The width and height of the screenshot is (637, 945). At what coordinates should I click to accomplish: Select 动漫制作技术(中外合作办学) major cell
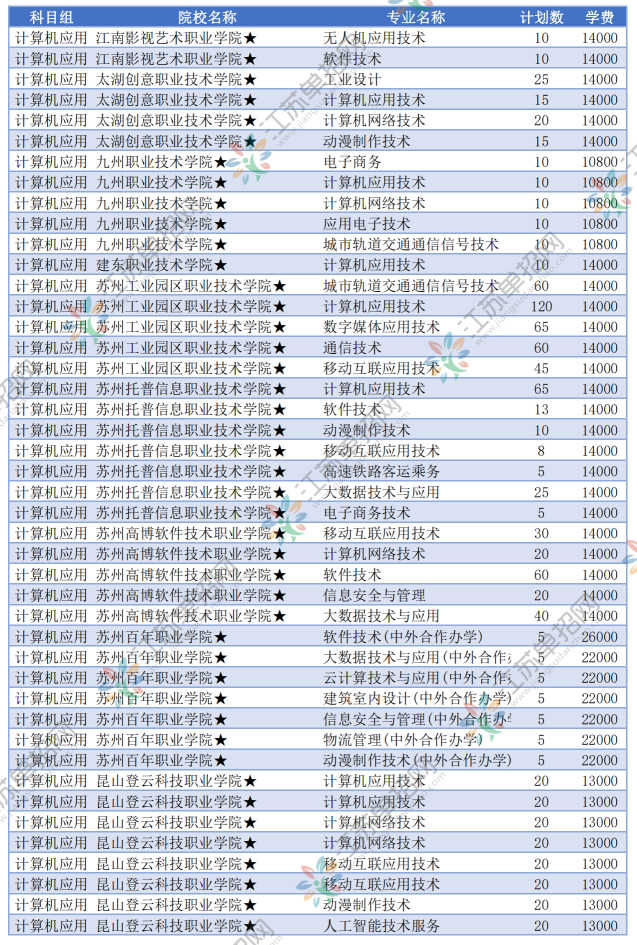pyautogui.click(x=418, y=761)
